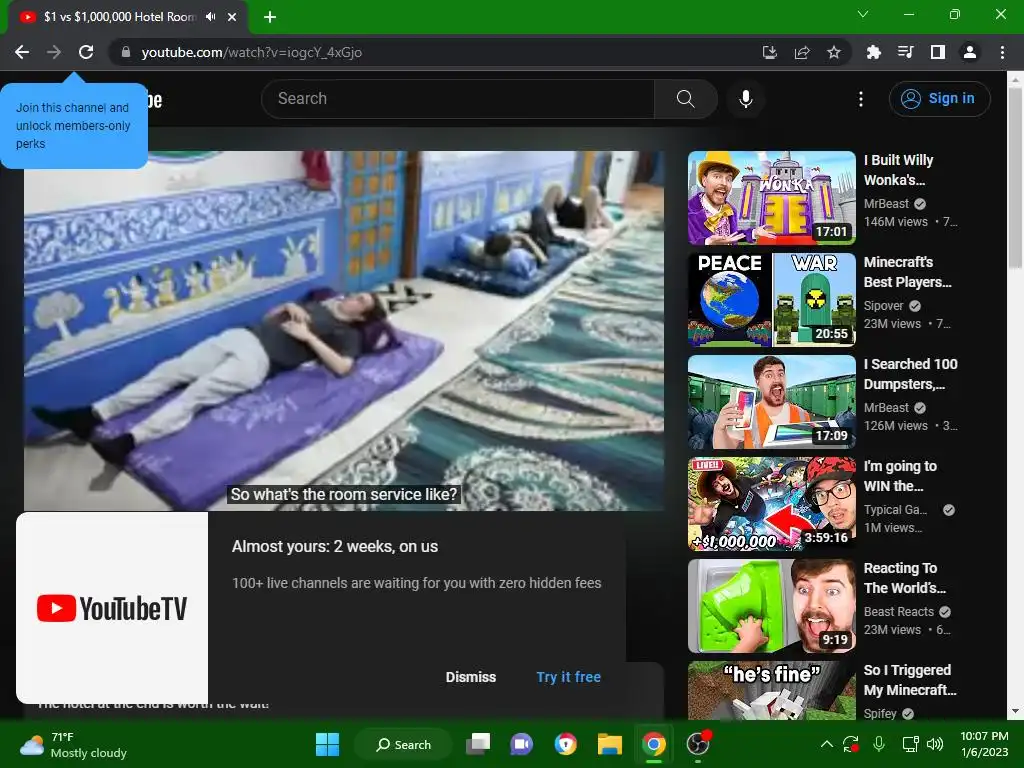Open I Searched 100 Dumpsters title link
1024x768 pixels.
910,374
